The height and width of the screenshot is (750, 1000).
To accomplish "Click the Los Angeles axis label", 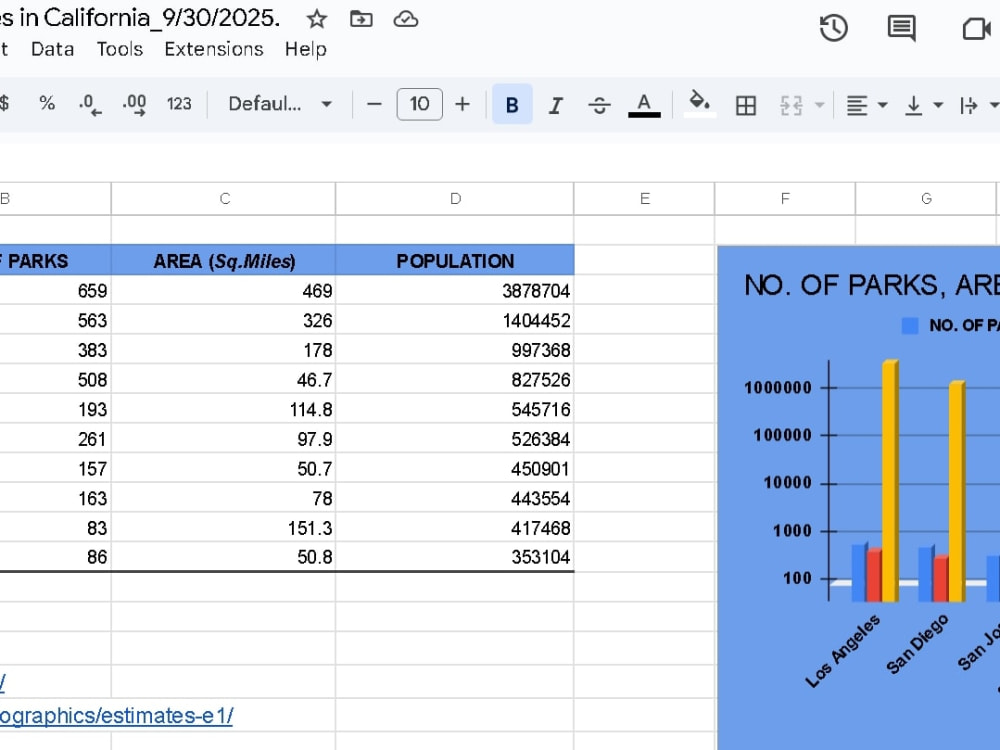I will coord(842,651).
